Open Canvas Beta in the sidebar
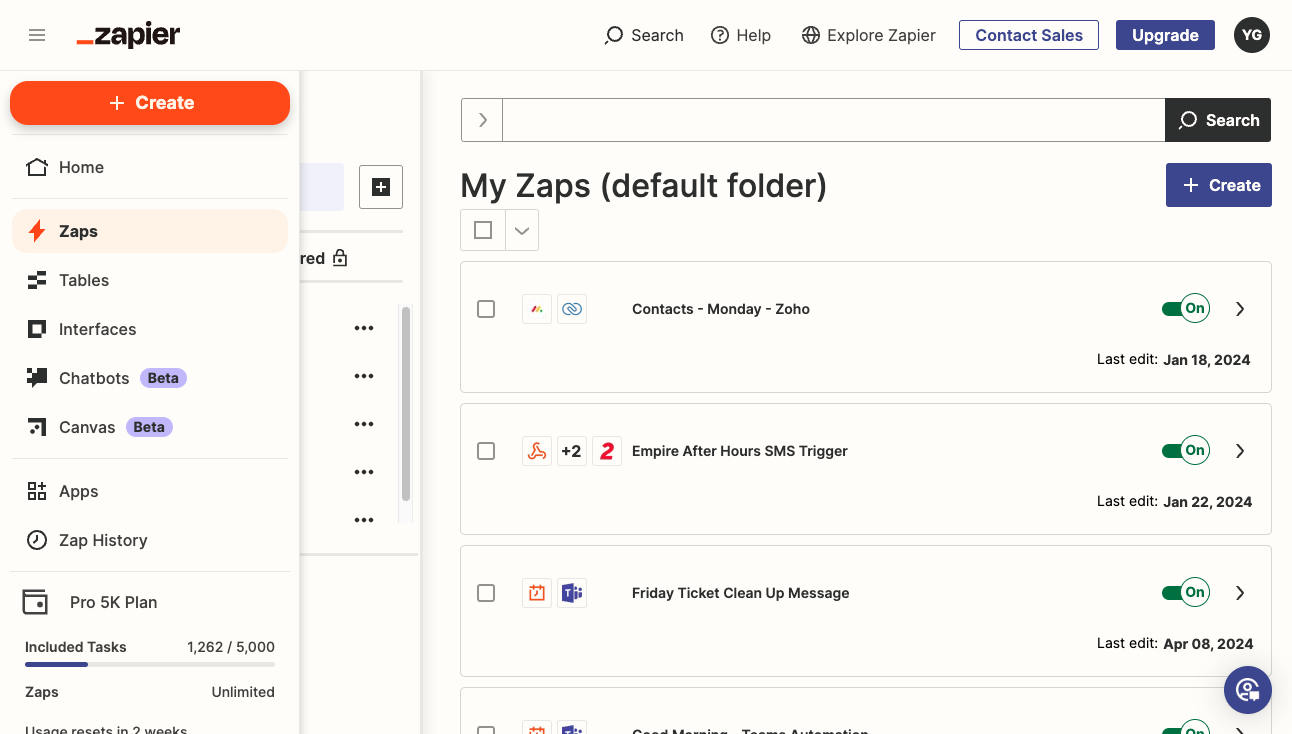The height and width of the screenshot is (734, 1292). point(150,427)
